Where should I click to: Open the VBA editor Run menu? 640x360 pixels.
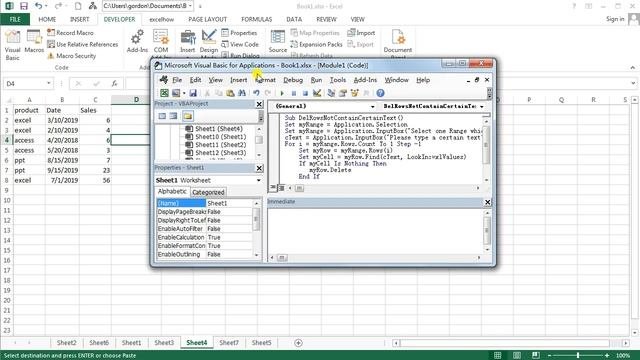[316, 80]
